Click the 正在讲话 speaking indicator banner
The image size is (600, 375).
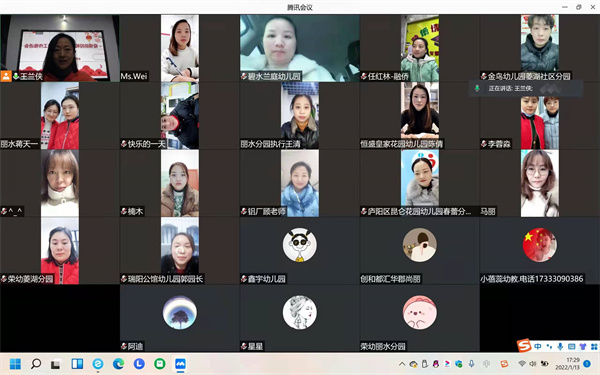pos(526,88)
